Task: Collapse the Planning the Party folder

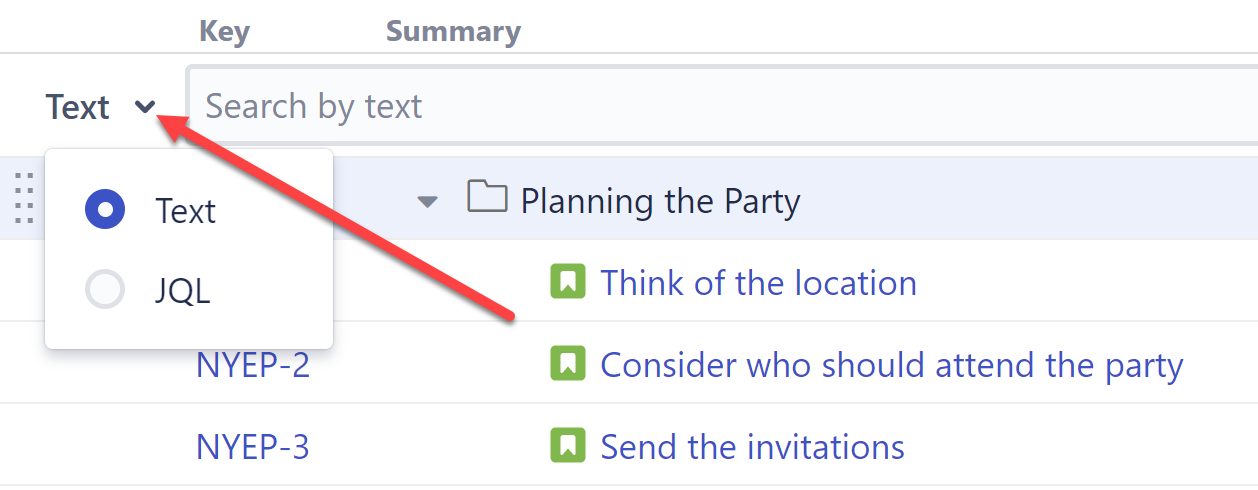Action: (427, 202)
